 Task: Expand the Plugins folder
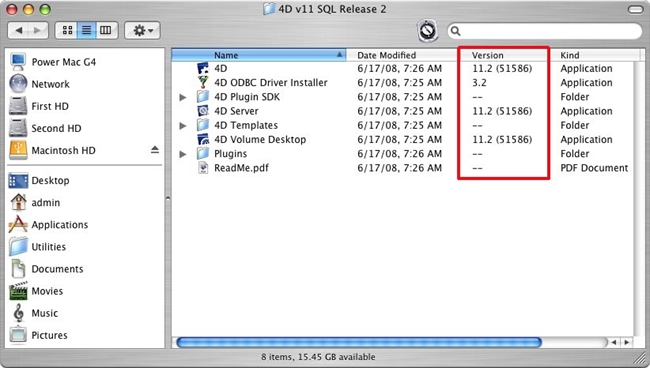click(183, 154)
